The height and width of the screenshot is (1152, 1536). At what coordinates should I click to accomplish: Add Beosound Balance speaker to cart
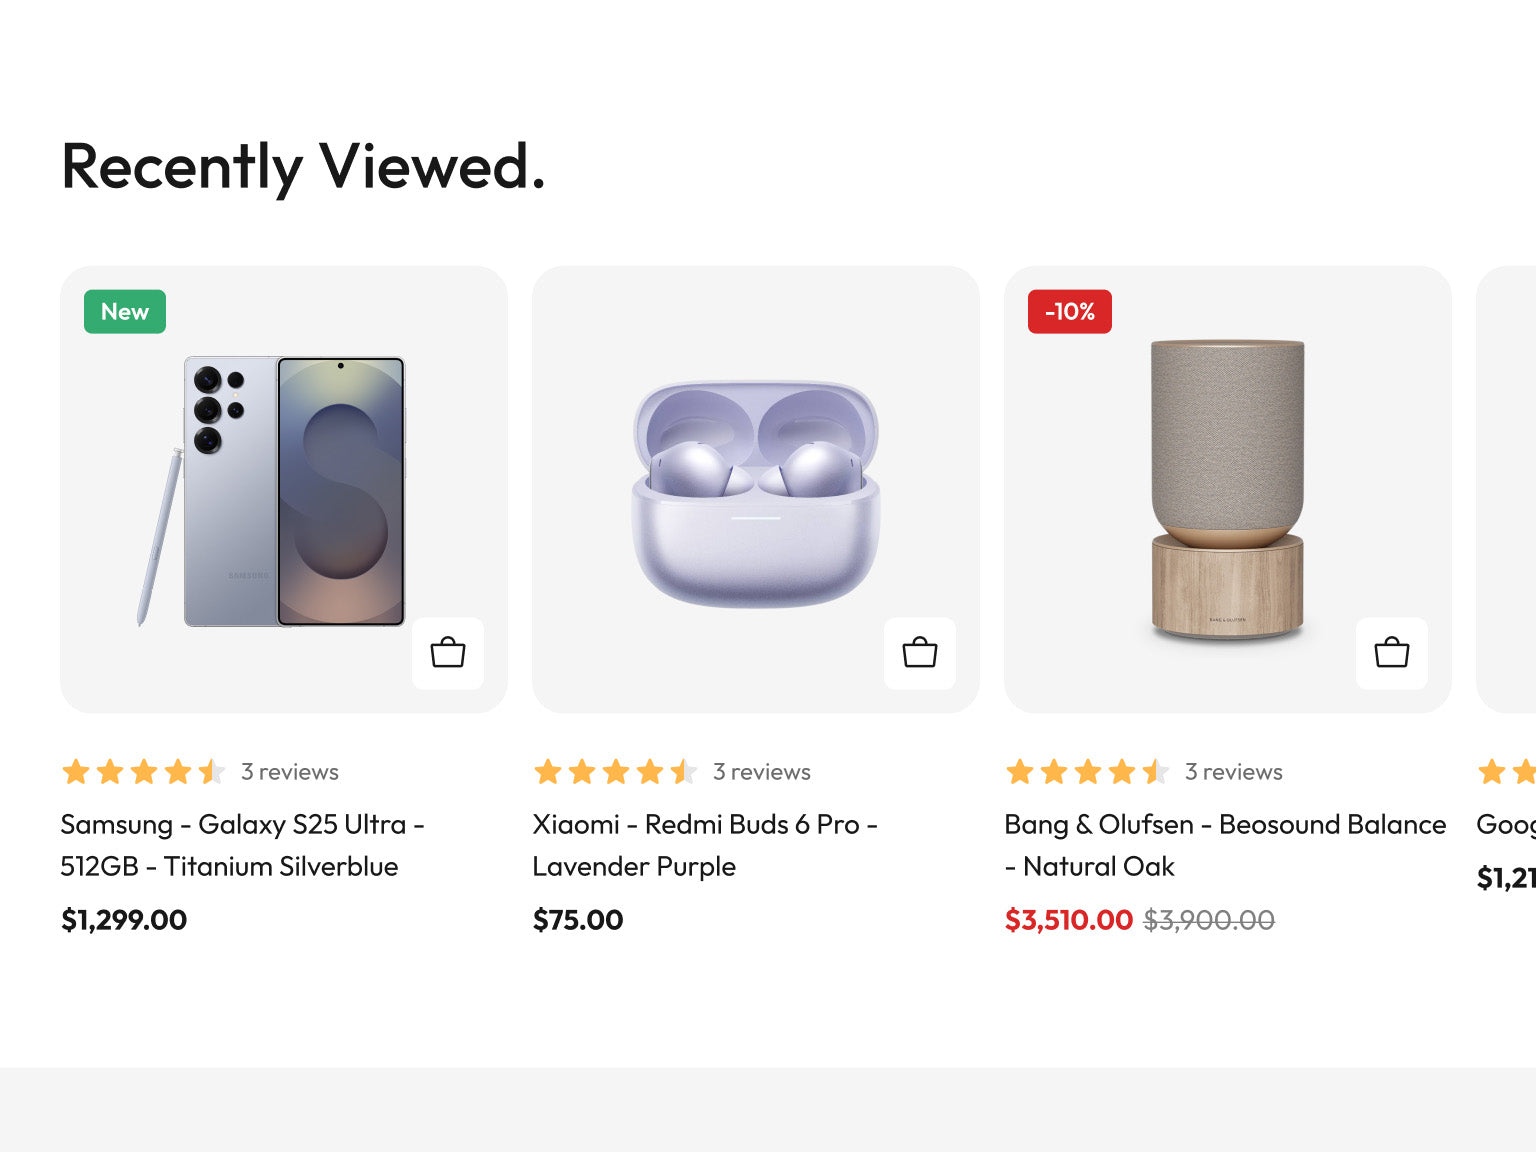coord(1392,653)
